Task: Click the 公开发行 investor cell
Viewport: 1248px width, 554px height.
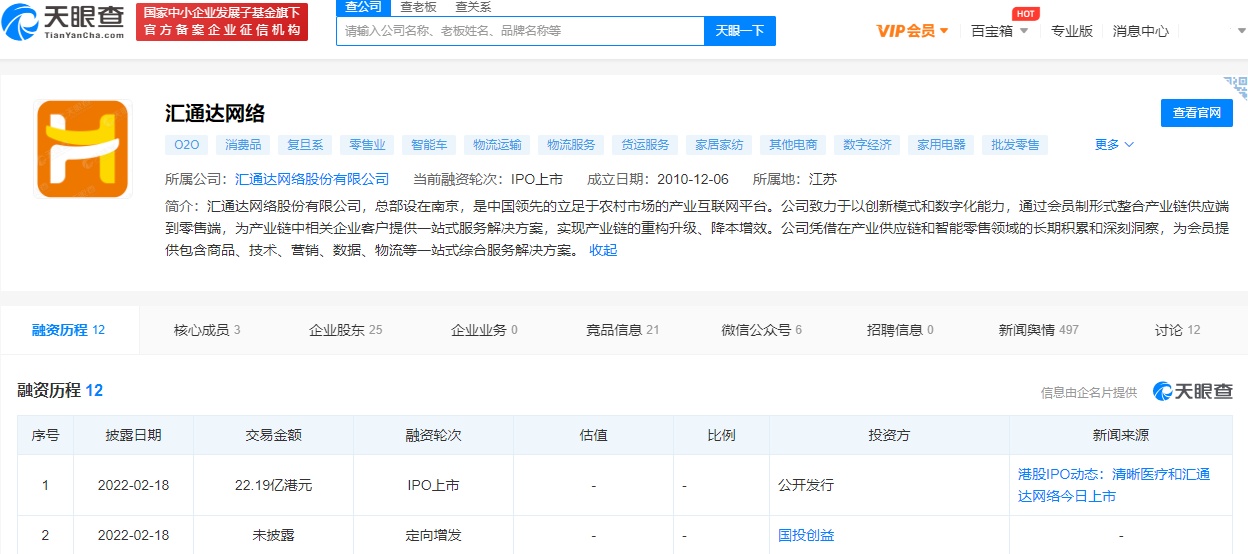Action: pyautogui.click(x=889, y=485)
